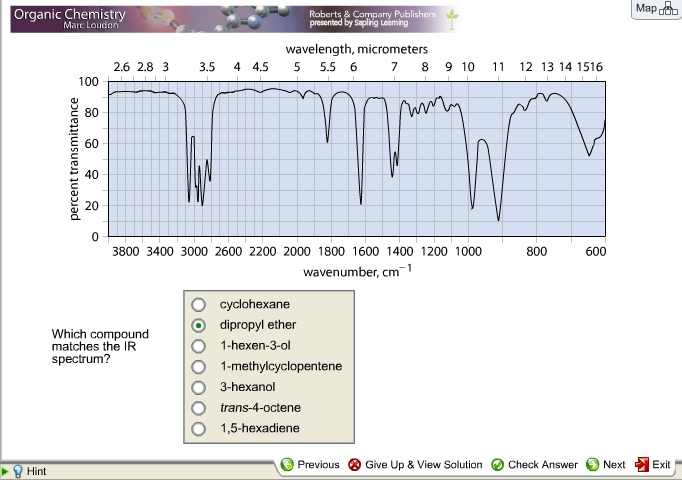
Task: Click the Hint lightbulb icon
Action: [18, 471]
